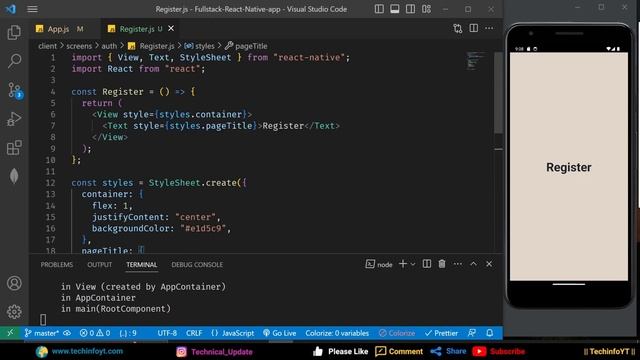Open remote window status bar icon
This screenshot has height=360, width=640.
tap(10, 333)
